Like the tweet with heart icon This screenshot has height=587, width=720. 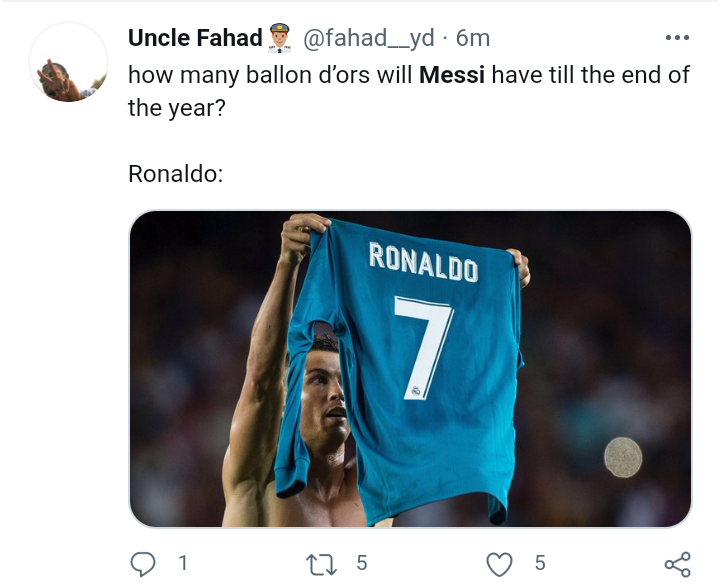click(499, 564)
